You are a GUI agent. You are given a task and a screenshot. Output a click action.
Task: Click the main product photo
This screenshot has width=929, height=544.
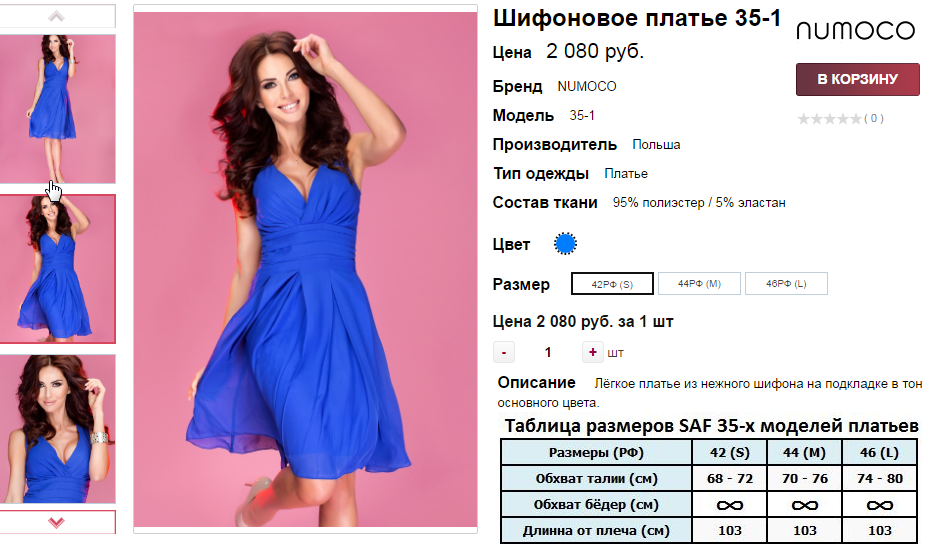[305, 269]
